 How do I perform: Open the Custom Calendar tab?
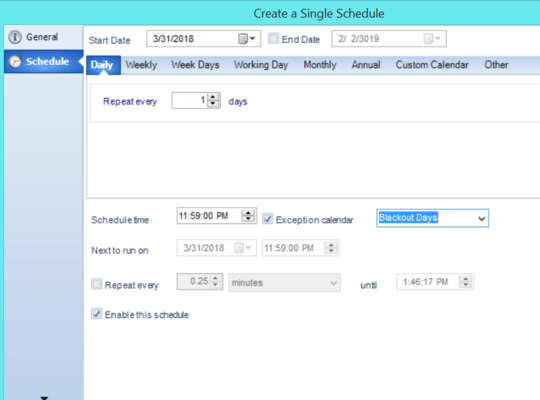(x=432, y=65)
